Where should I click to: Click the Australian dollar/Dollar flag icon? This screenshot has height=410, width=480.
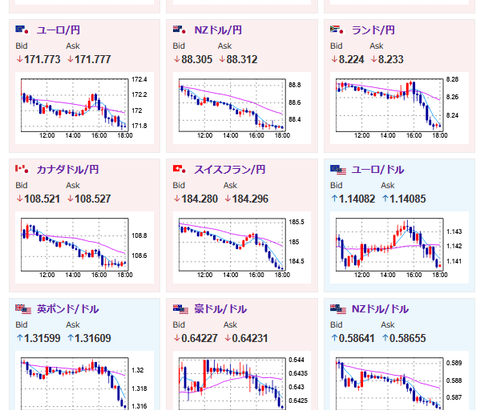coord(181,309)
